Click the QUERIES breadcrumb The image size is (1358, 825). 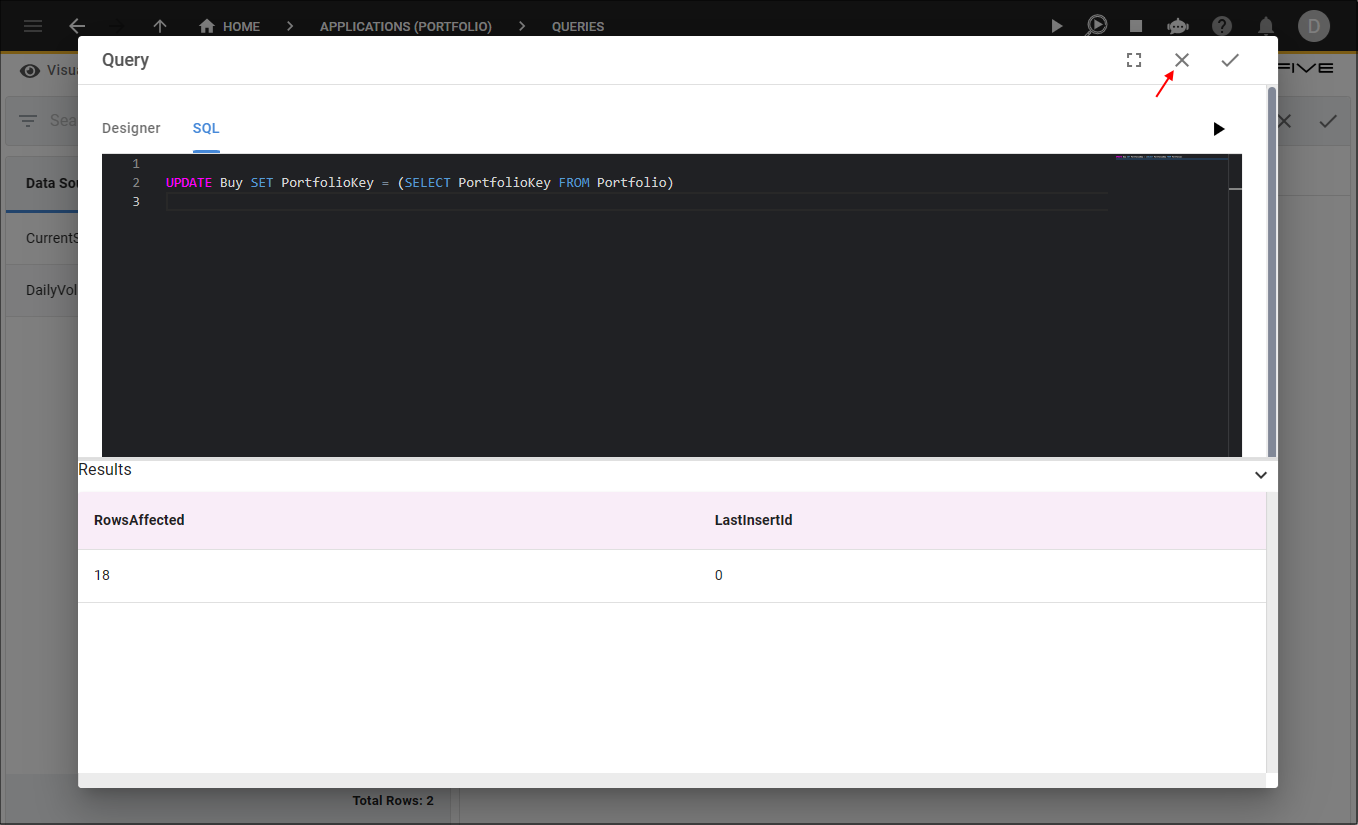coord(578,27)
